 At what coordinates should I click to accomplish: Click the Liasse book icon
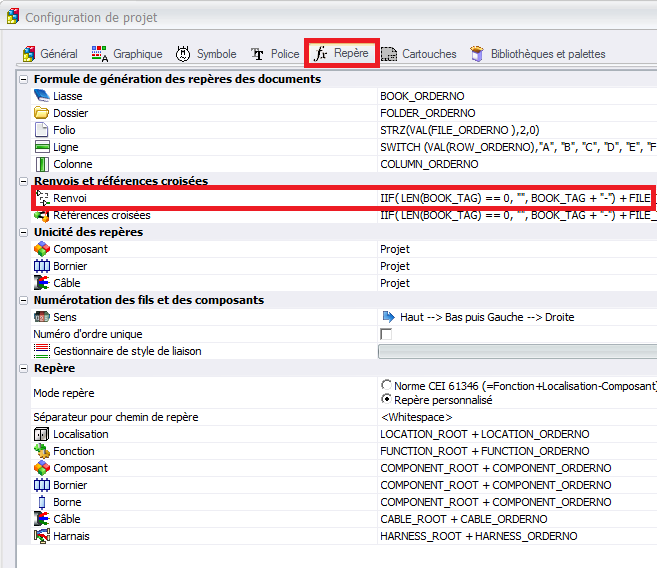[41, 96]
